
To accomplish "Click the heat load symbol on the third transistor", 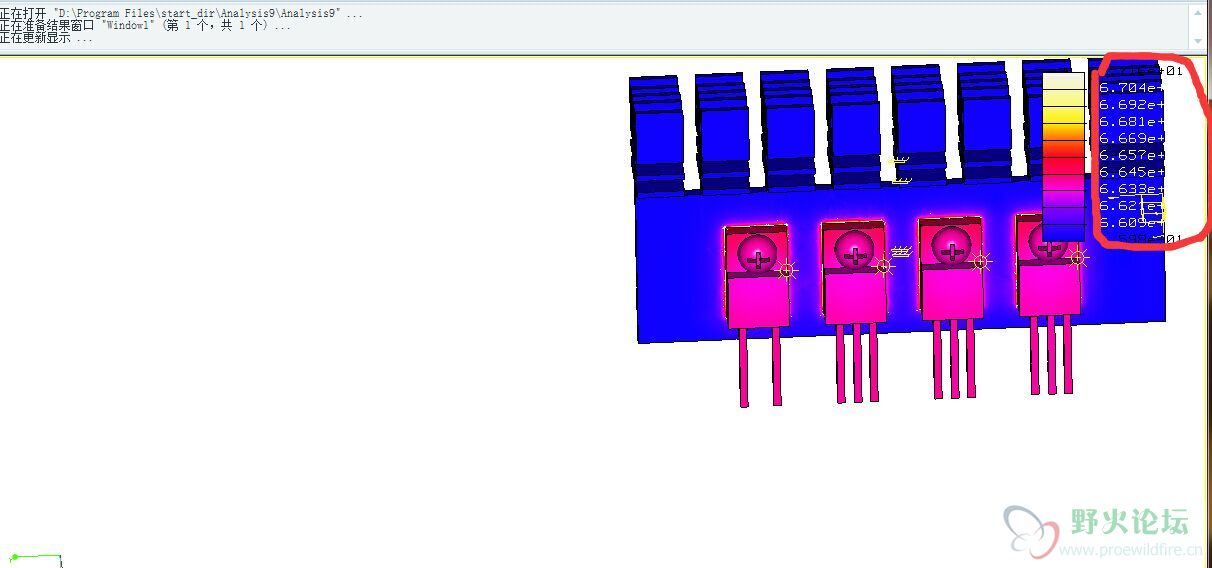I will tap(981, 262).
